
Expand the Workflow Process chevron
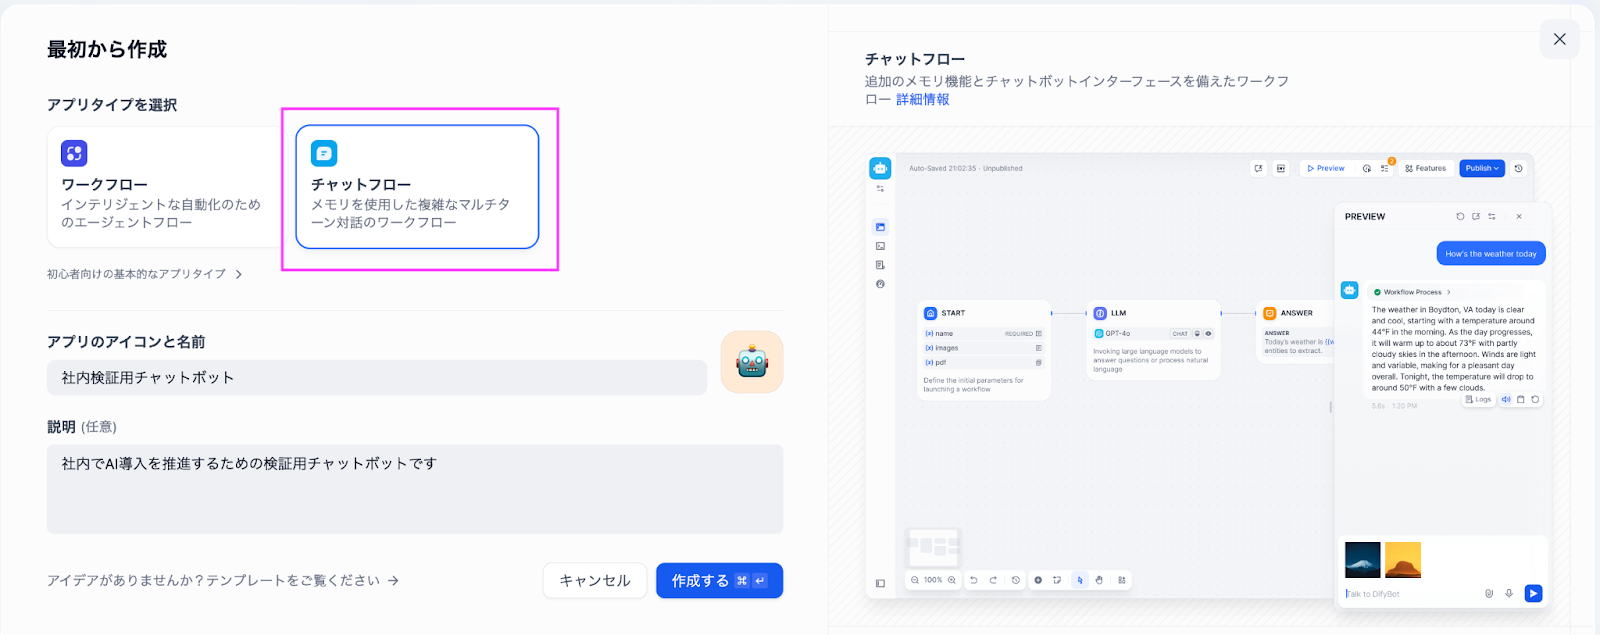(1448, 292)
